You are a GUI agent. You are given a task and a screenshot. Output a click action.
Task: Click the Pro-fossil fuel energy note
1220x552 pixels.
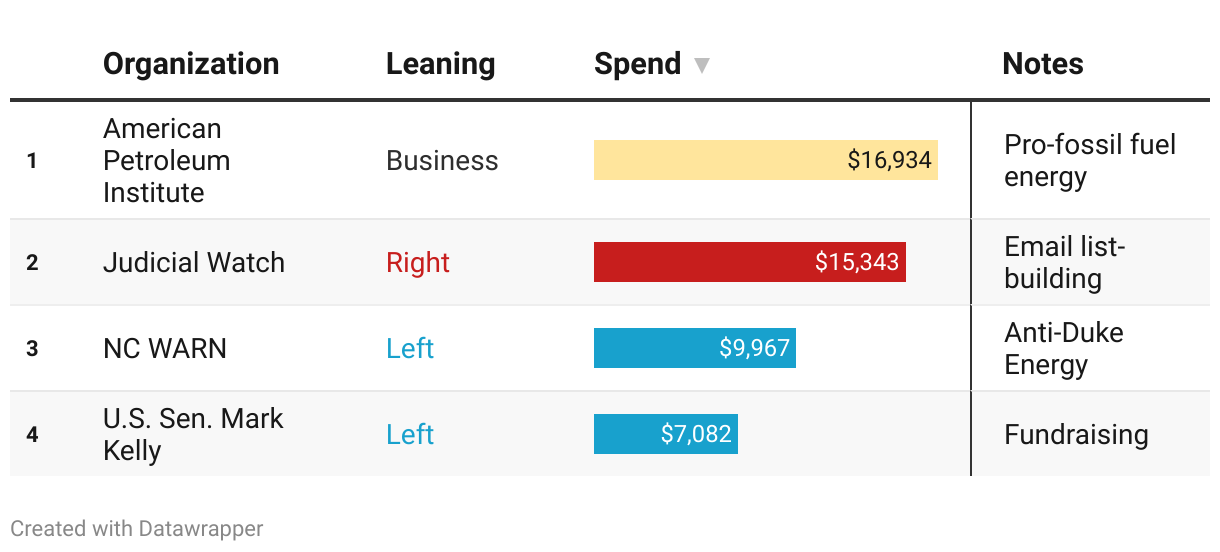[1090, 160]
